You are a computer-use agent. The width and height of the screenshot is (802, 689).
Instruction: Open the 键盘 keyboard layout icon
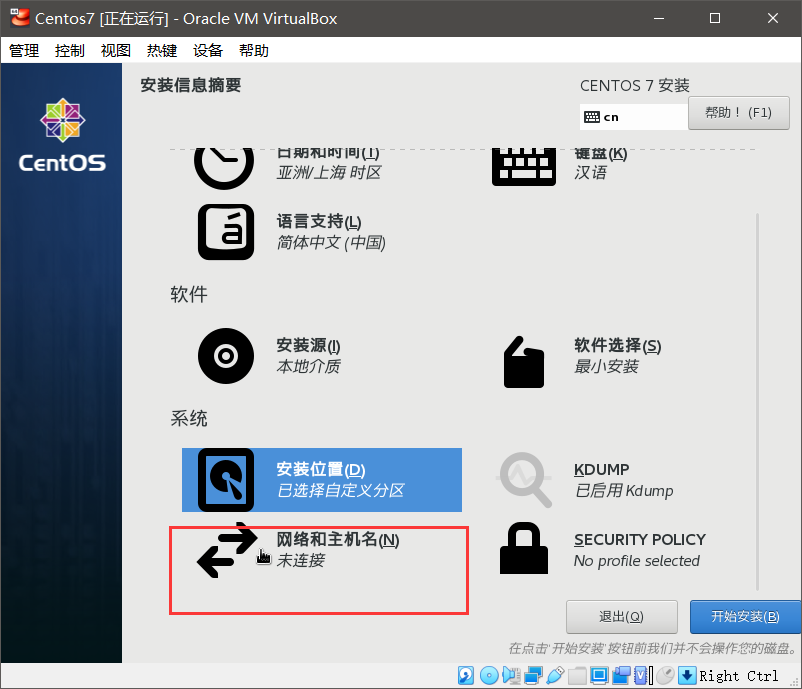(524, 167)
